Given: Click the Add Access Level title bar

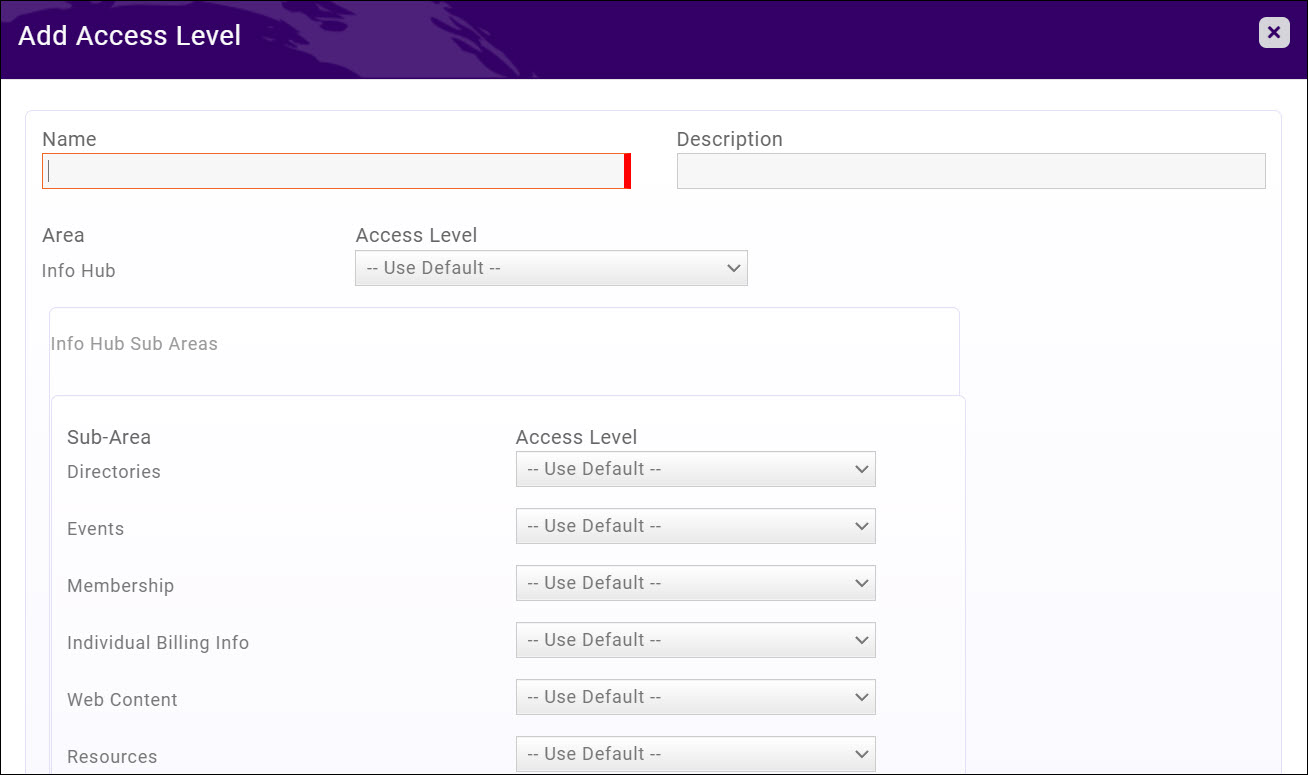Looking at the screenshot, I should [x=129, y=35].
